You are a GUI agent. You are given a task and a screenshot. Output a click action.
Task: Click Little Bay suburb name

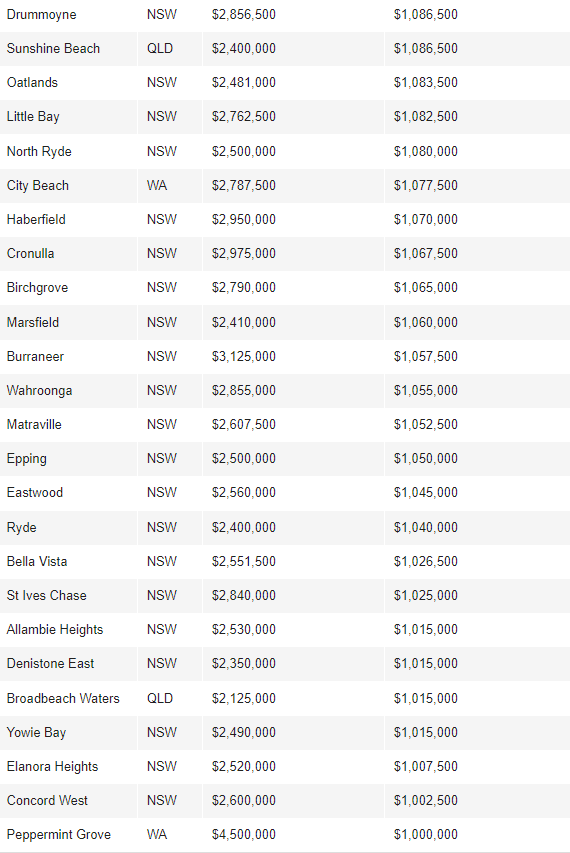point(33,116)
